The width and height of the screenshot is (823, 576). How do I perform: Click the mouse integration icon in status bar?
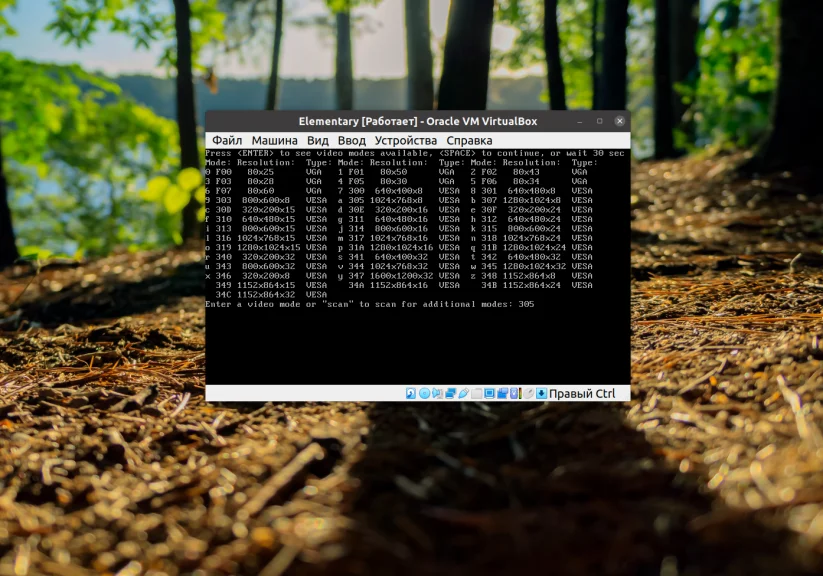pos(529,393)
